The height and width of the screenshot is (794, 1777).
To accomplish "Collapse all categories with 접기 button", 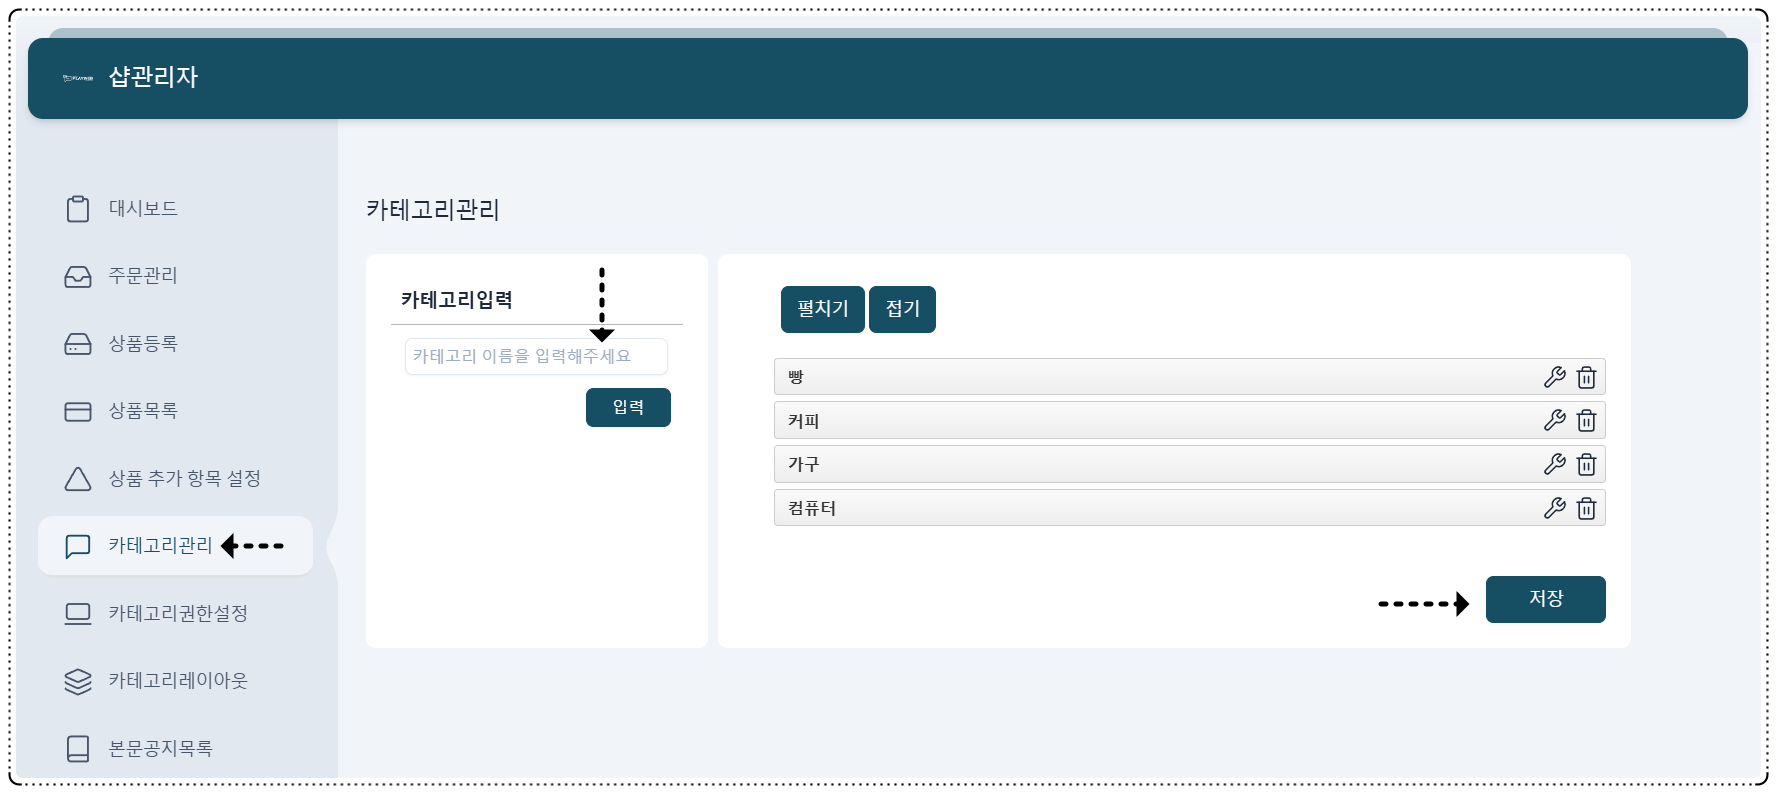I will [902, 309].
